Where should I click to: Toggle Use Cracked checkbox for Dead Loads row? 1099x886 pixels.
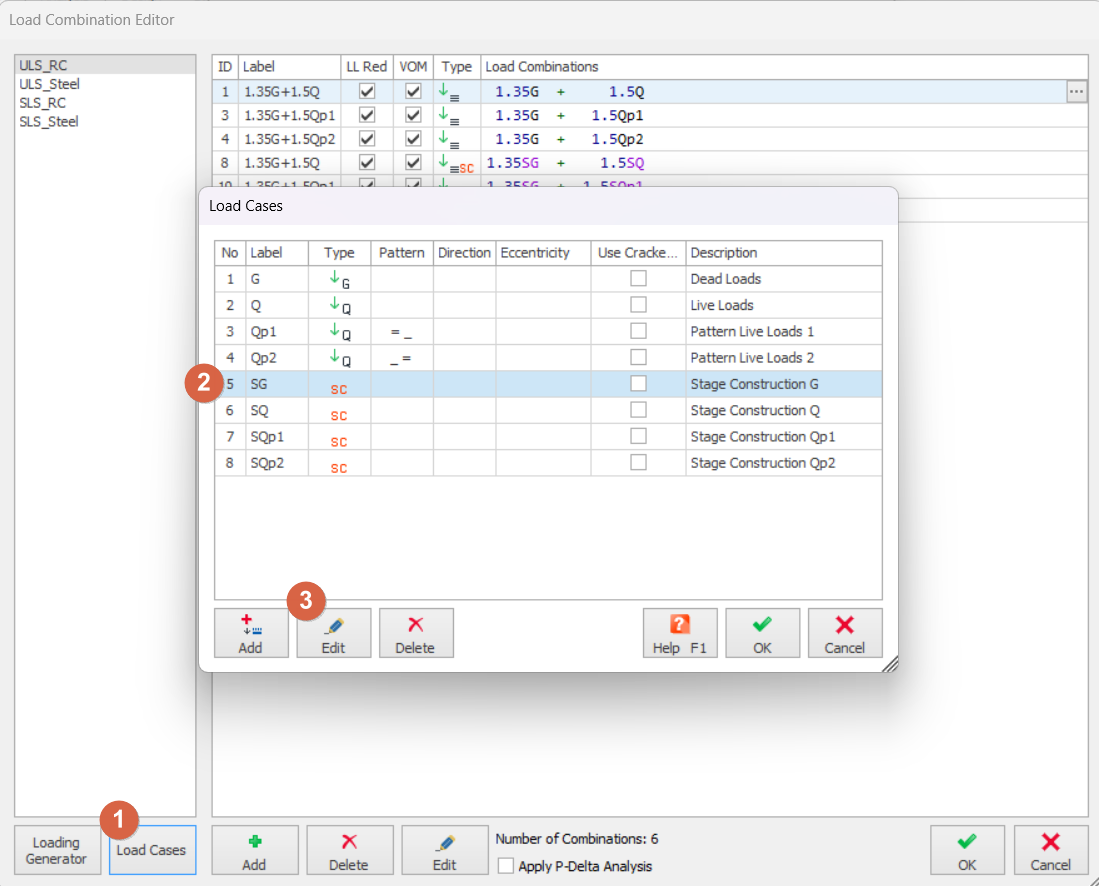pyautogui.click(x=638, y=279)
